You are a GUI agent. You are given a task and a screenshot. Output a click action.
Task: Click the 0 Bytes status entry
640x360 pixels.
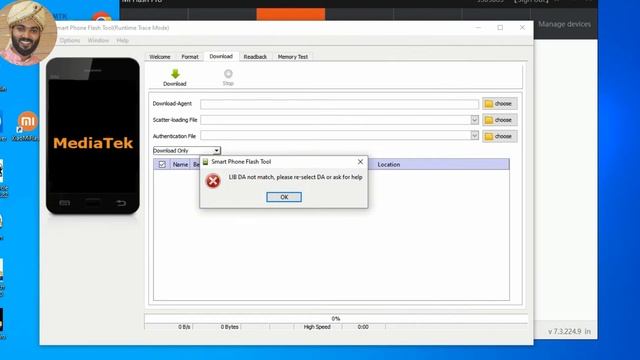229,327
